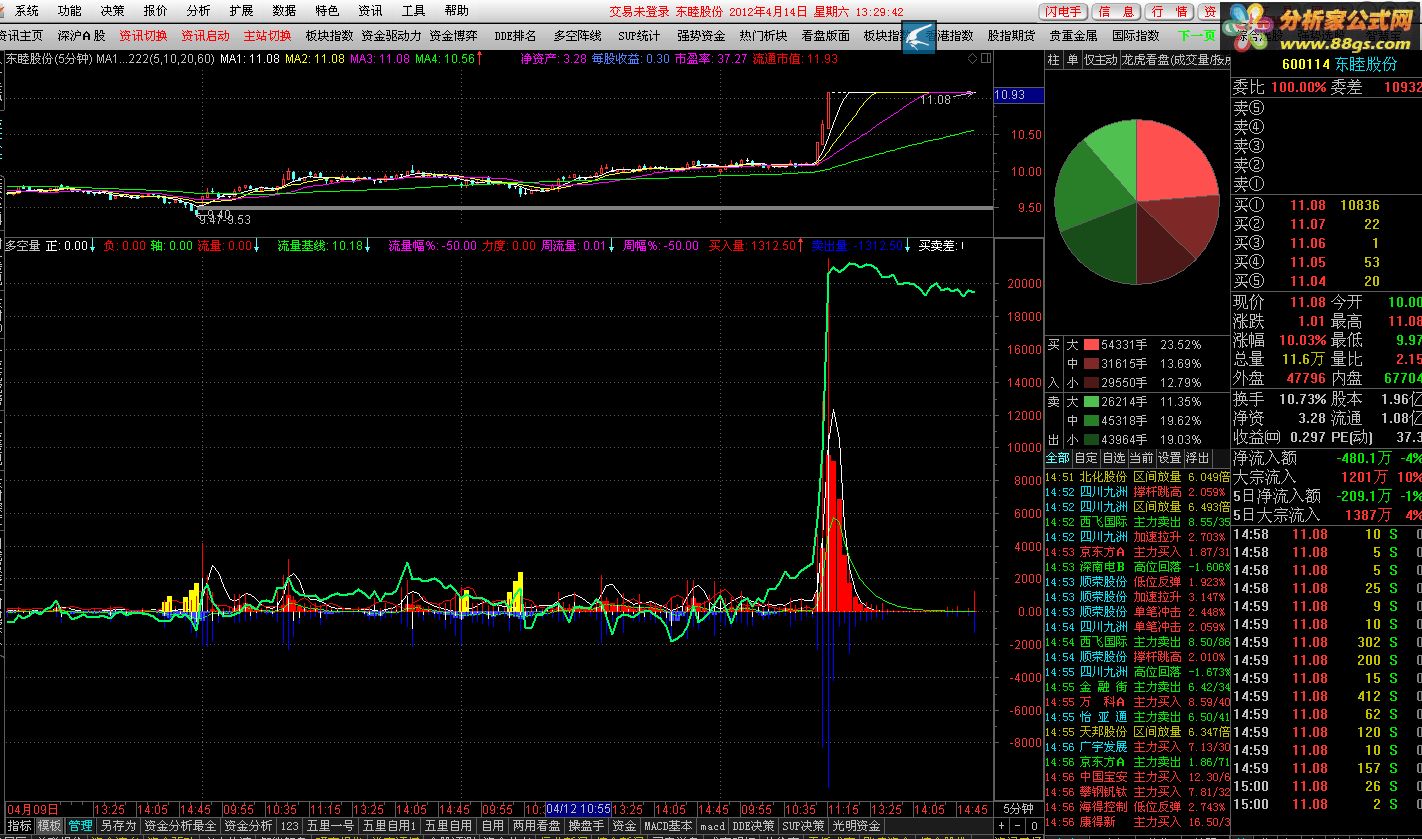The height and width of the screenshot is (839, 1422).
Task: Click 资讯启动 in the toolbar
Action: (205, 35)
